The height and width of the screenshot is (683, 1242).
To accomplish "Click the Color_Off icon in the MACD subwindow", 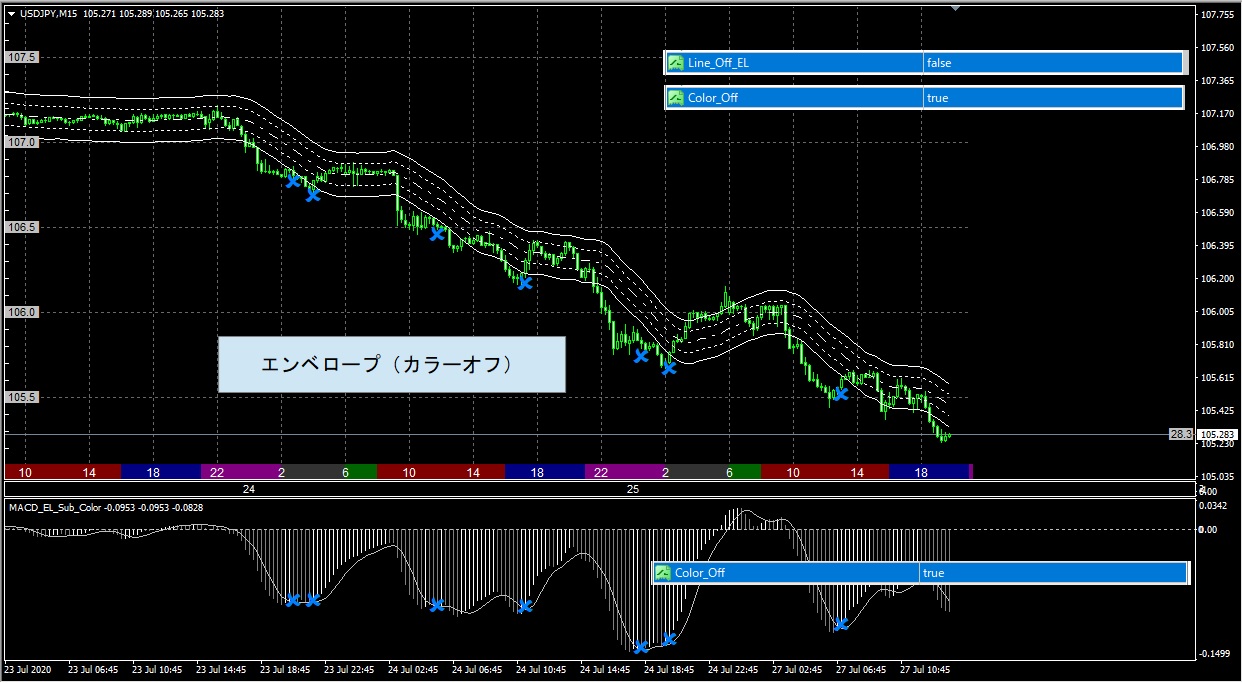I will tap(663, 573).
